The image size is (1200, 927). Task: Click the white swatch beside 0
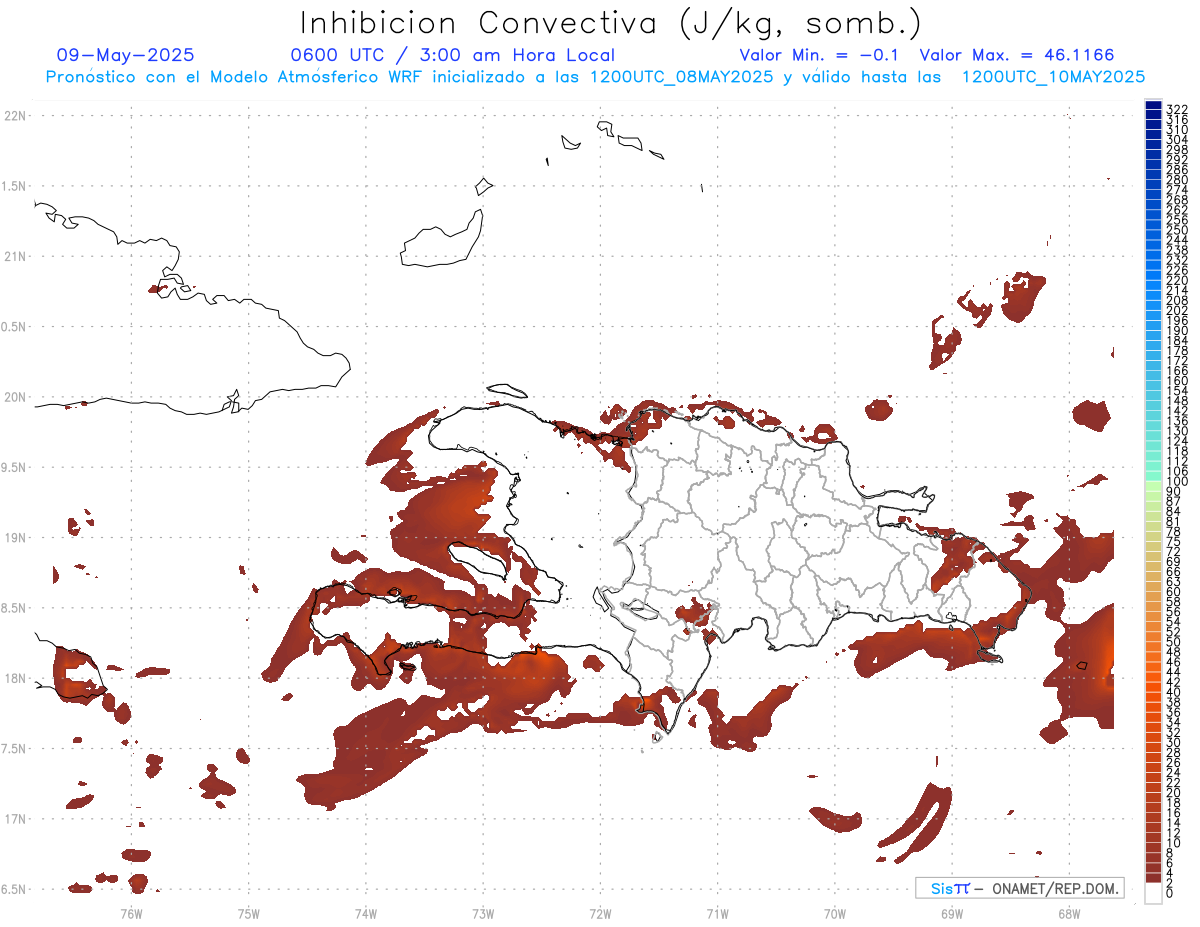pyautogui.click(x=1153, y=893)
